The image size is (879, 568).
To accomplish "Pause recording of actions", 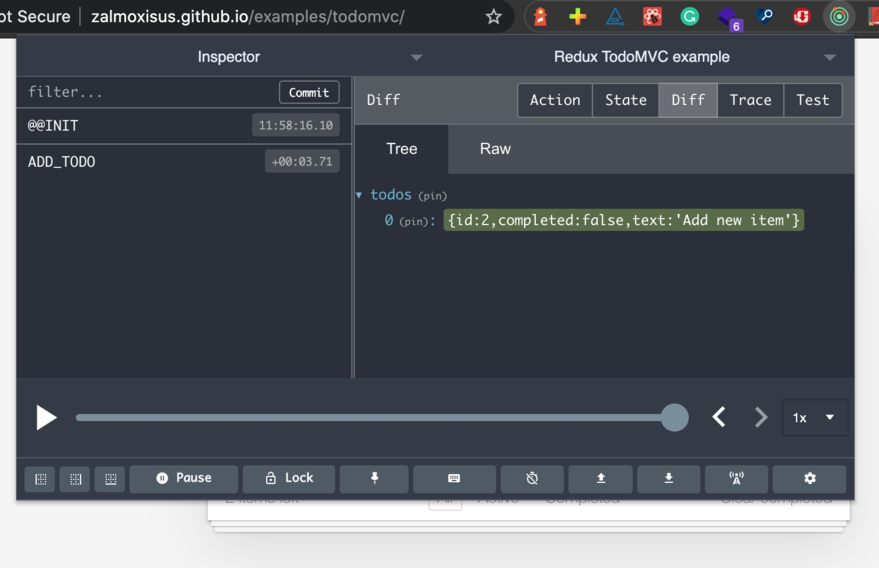I will click(184, 478).
